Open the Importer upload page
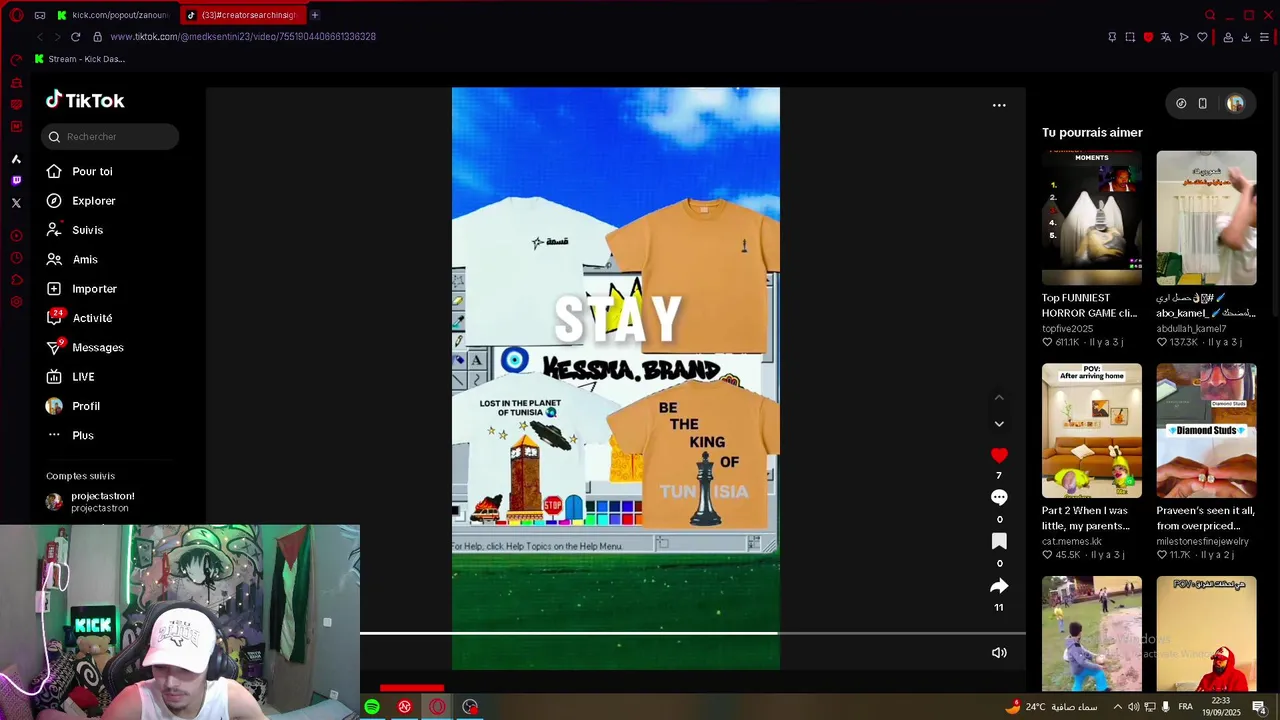The width and height of the screenshot is (1280, 720). tap(82, 289)
